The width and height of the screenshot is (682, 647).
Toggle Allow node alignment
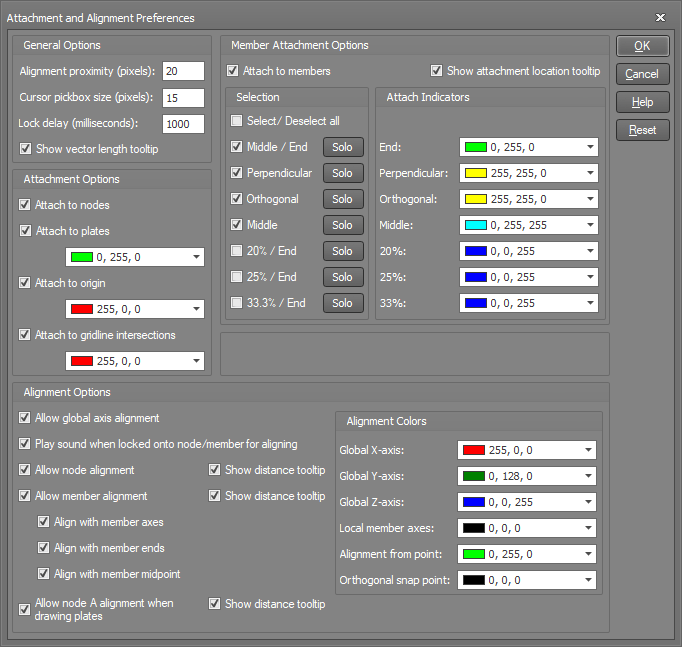tap(25, 470)
